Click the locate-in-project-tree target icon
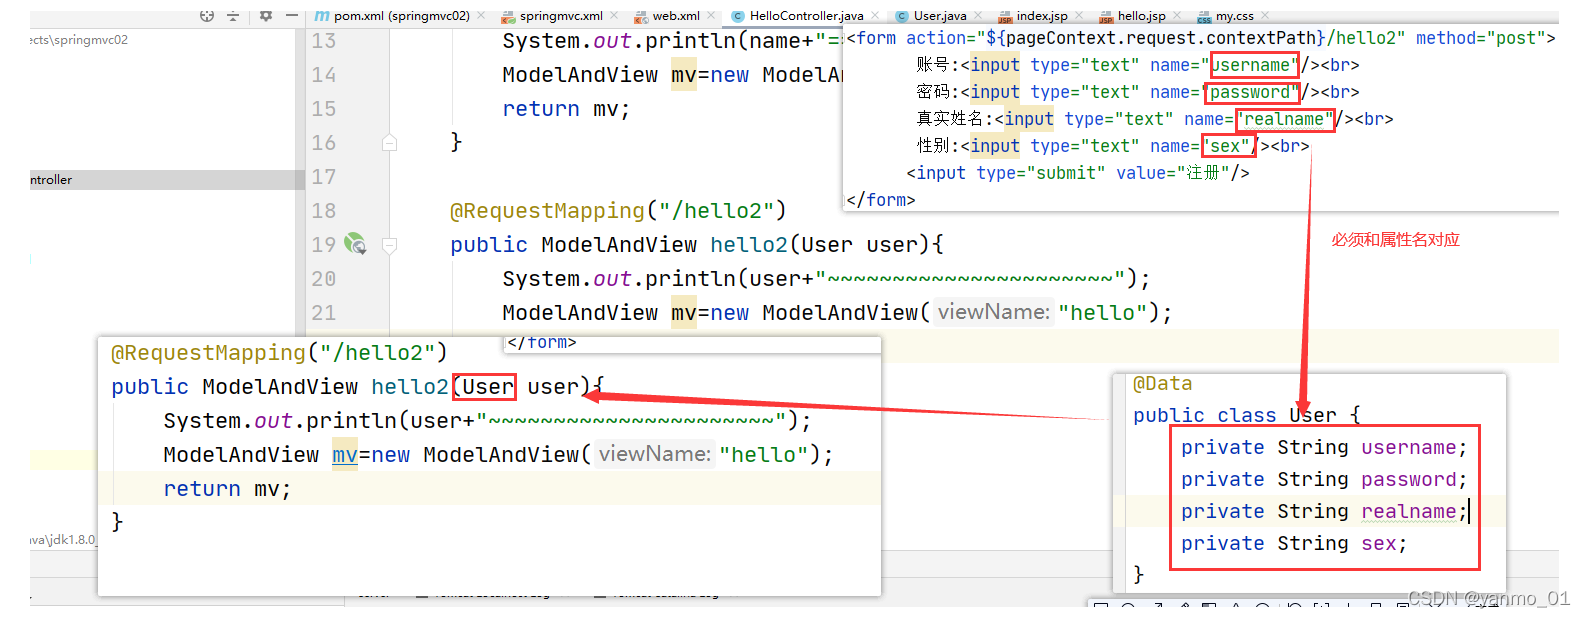This screenshot has height=618, width=1586. pyautogui.click(x=207, y=15)
